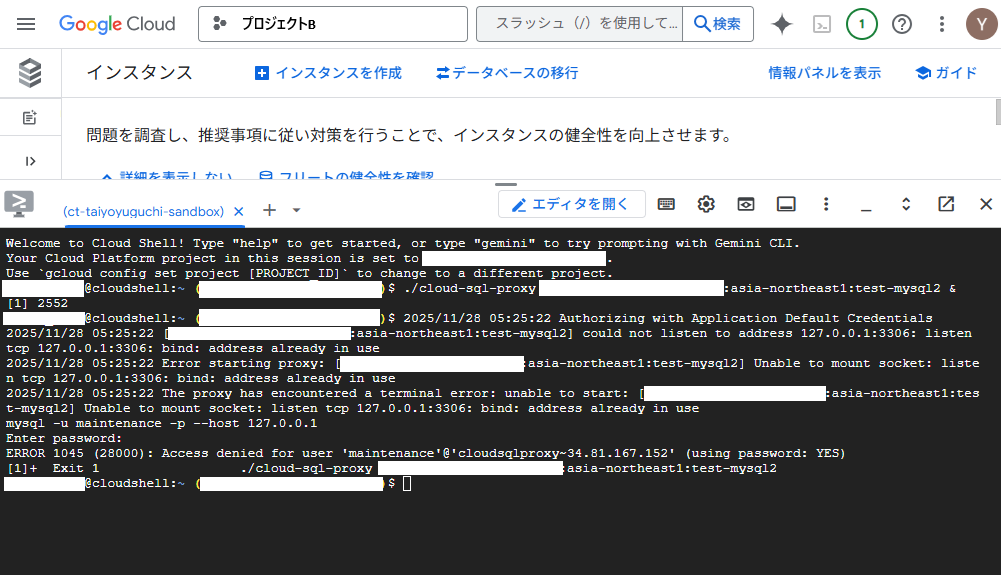Select the ct-taiyoyuguchi-sandbox terminal tab
The height and width of the screenshot is (575, 1001).
[x=142, y=211]
